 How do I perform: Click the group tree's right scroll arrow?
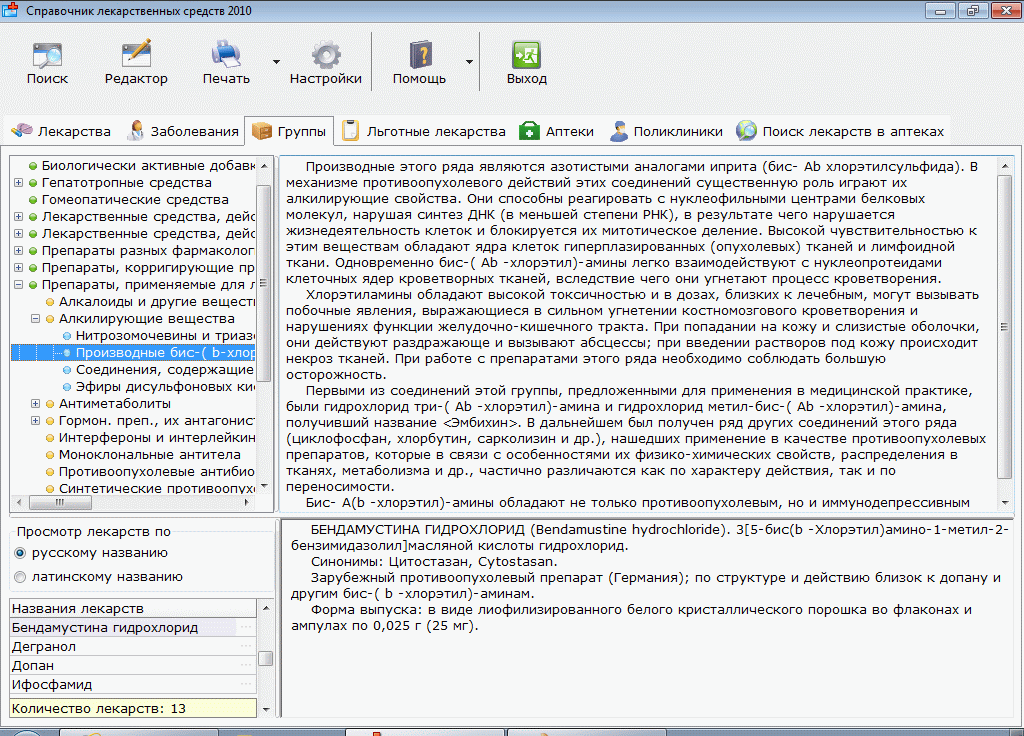tap(246, 502)
